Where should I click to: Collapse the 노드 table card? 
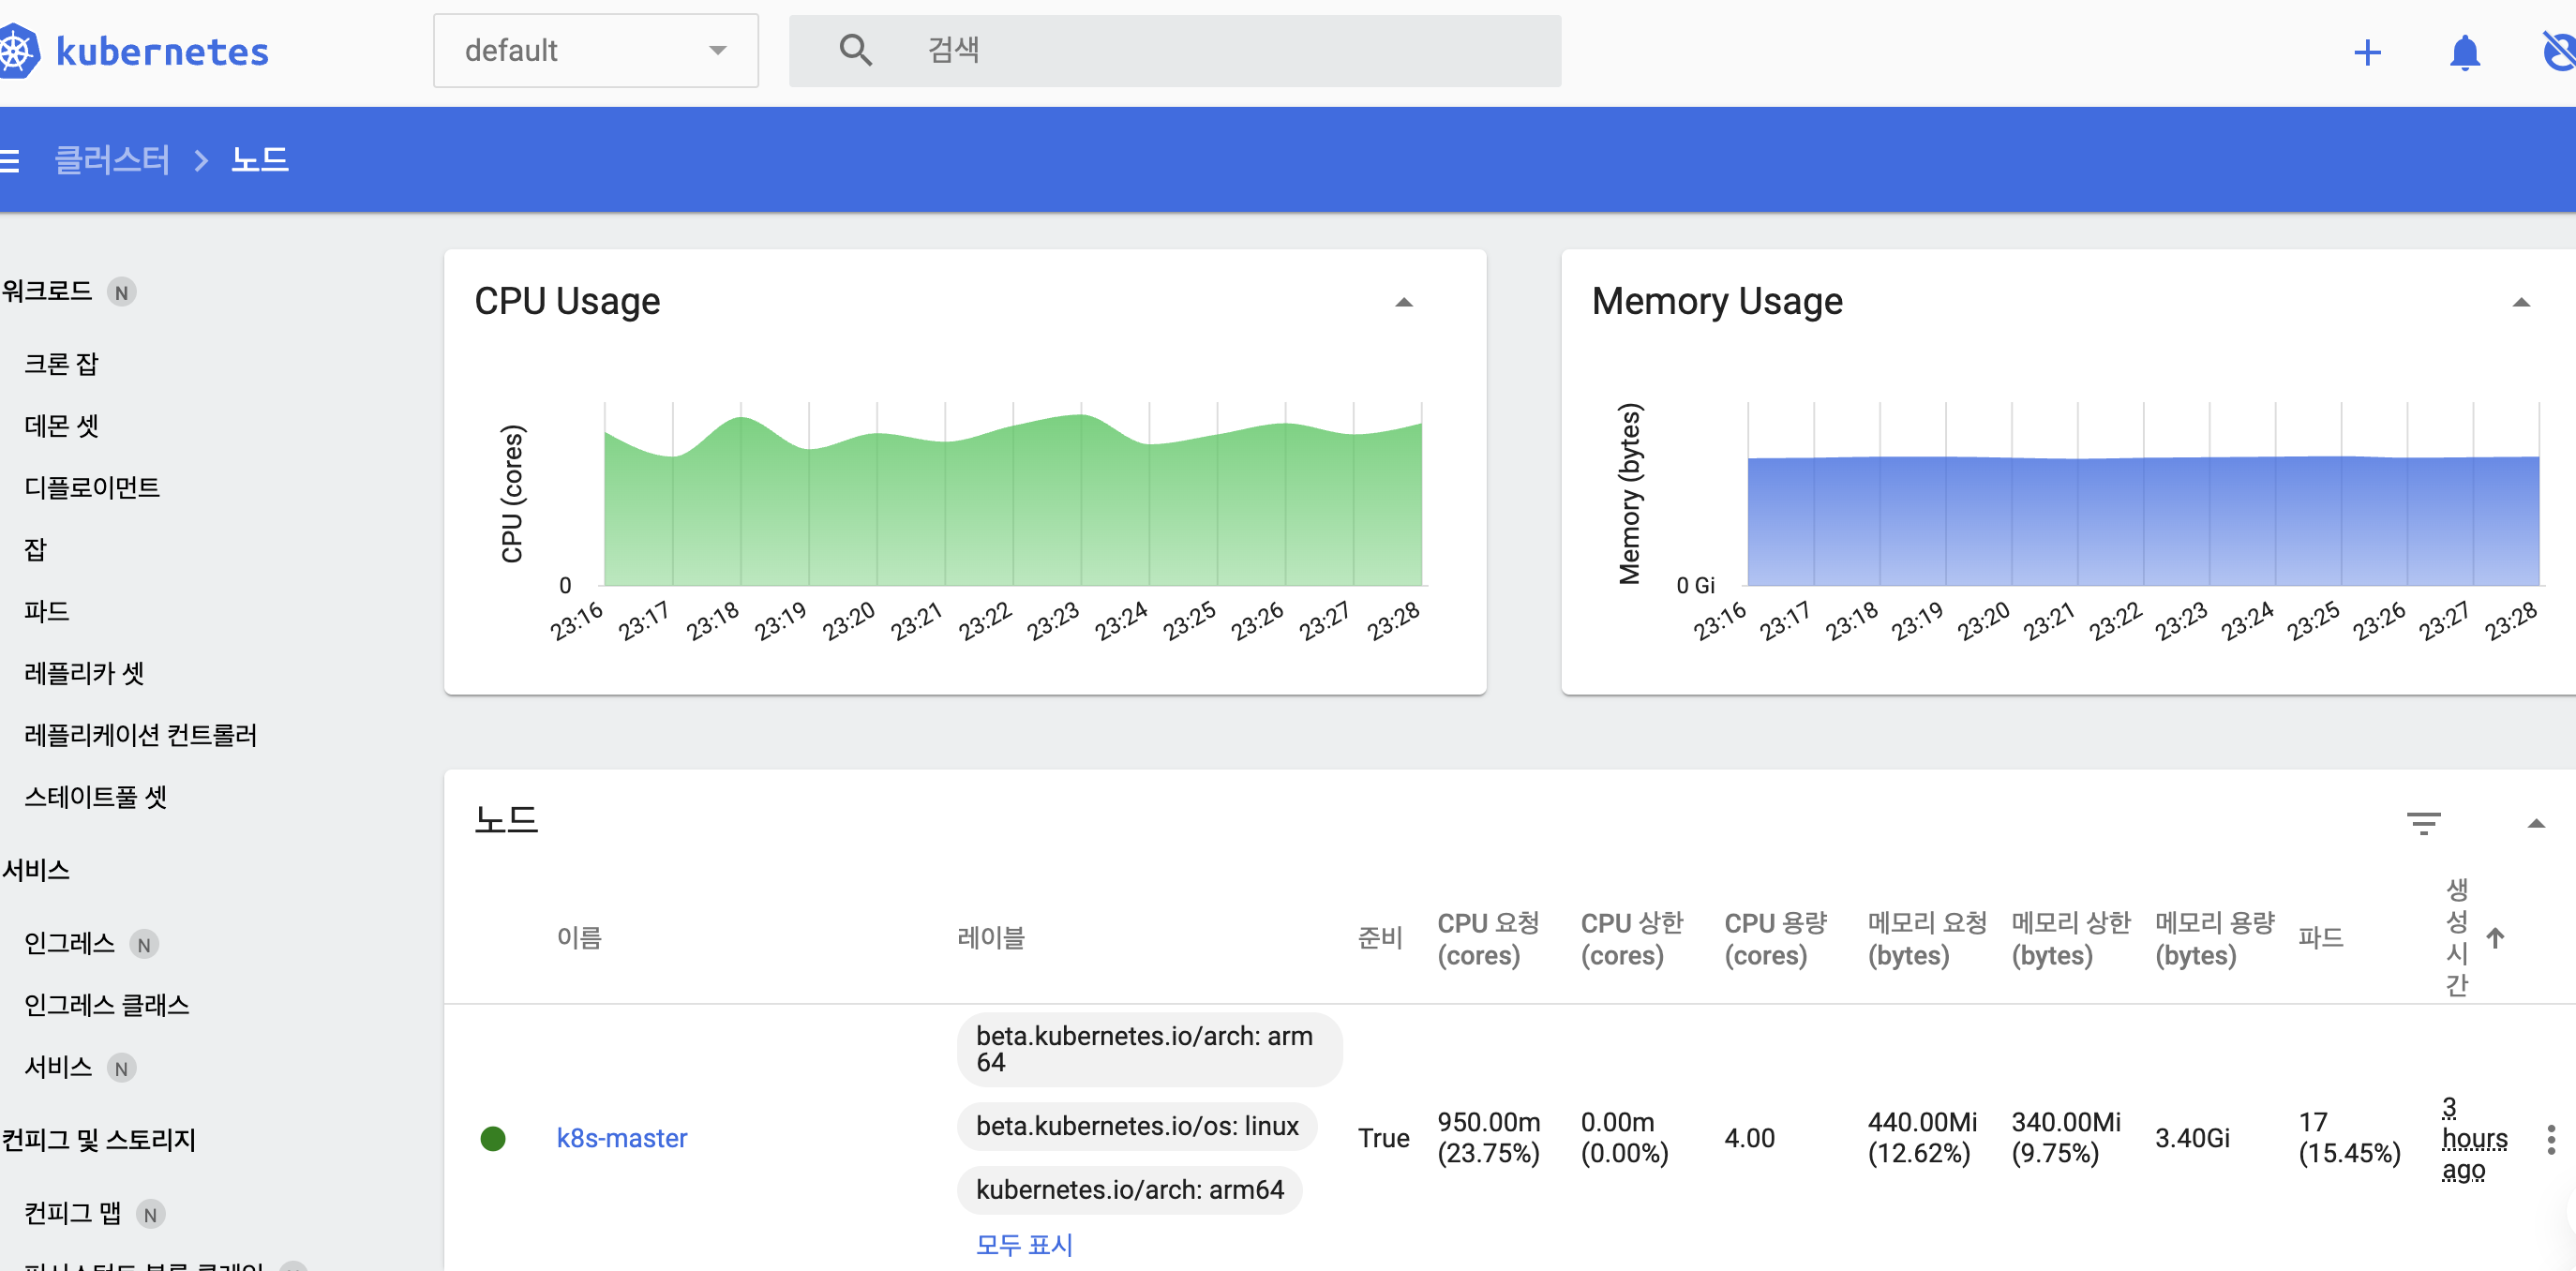2536,823
